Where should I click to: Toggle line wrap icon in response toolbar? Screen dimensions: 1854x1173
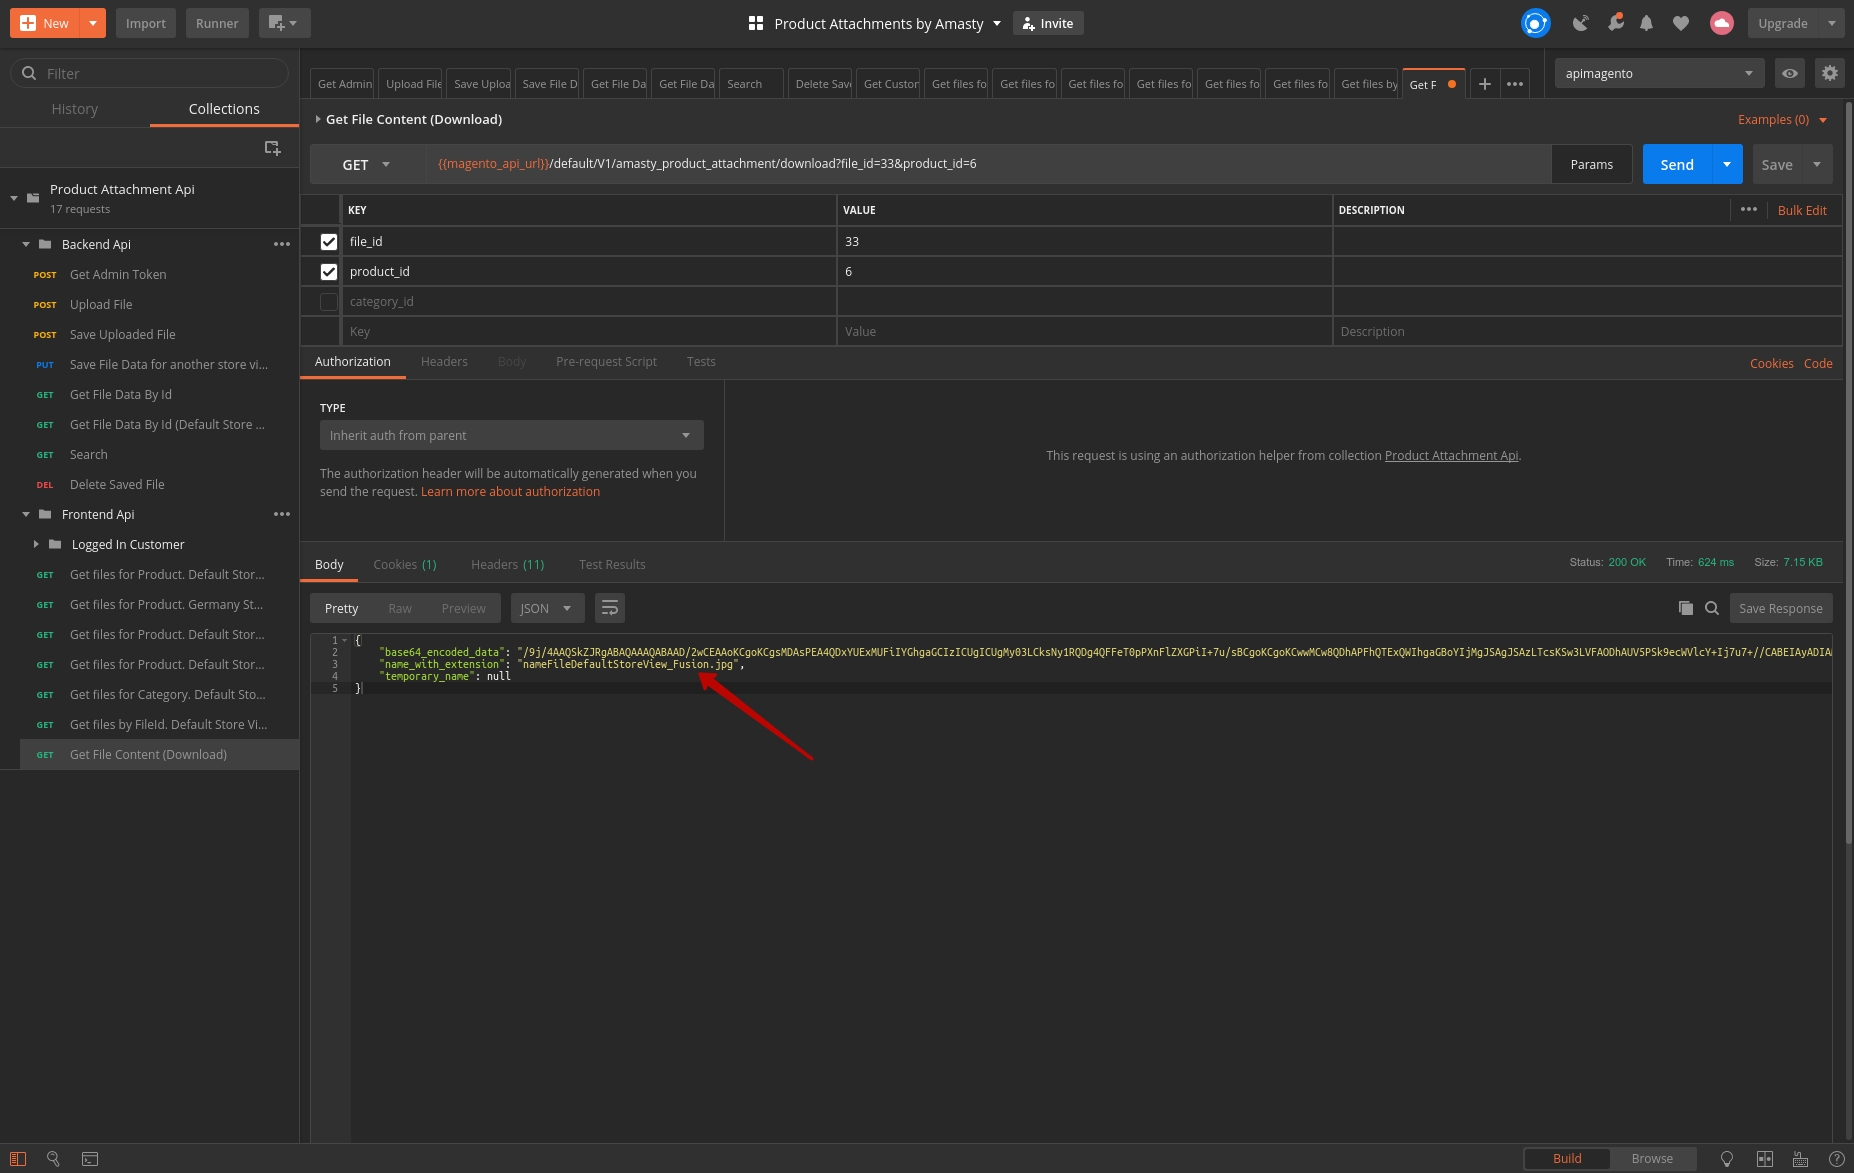pos(609,608)
